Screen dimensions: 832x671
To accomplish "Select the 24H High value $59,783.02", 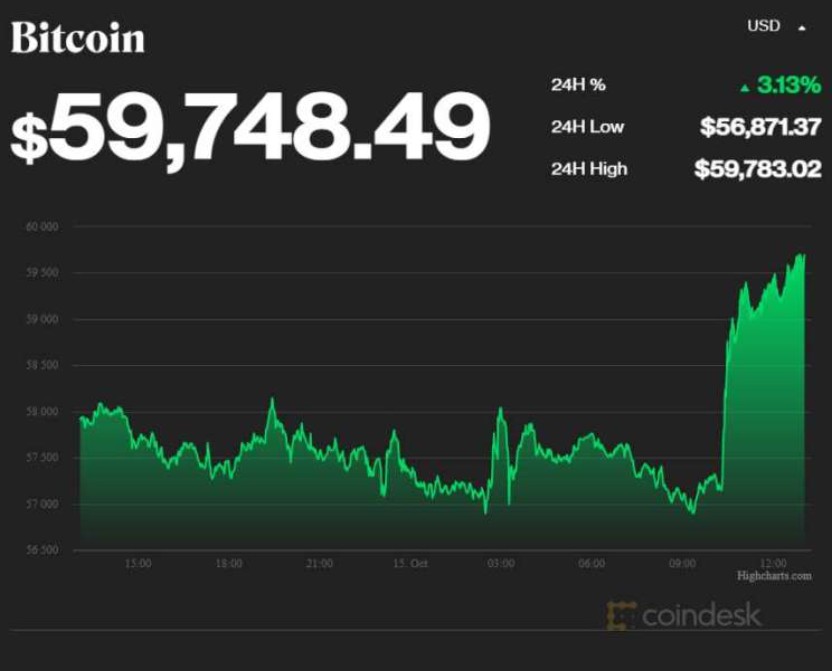I will click(757, 169).
